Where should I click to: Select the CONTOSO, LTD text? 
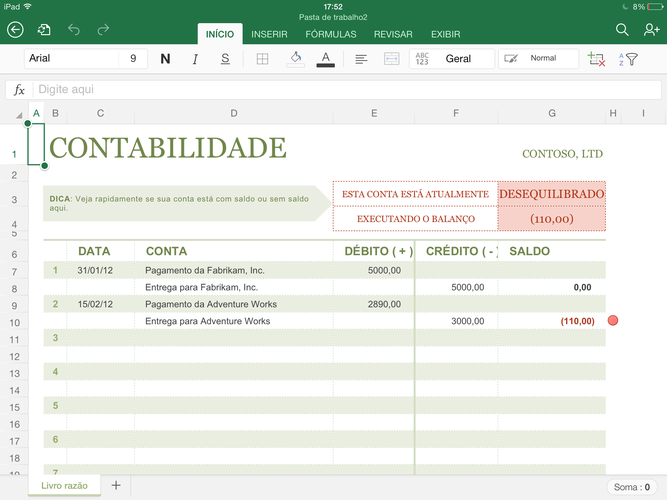(x=562, y=154)
